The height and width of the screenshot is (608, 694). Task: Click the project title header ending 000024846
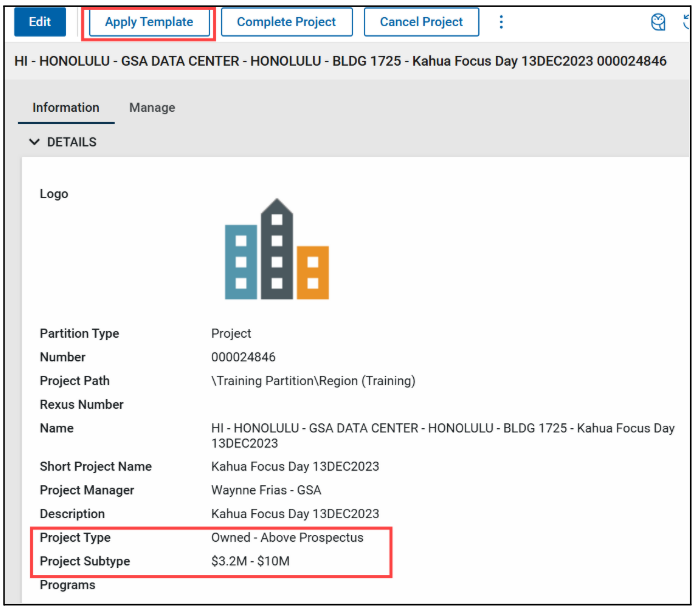[340, 61]
